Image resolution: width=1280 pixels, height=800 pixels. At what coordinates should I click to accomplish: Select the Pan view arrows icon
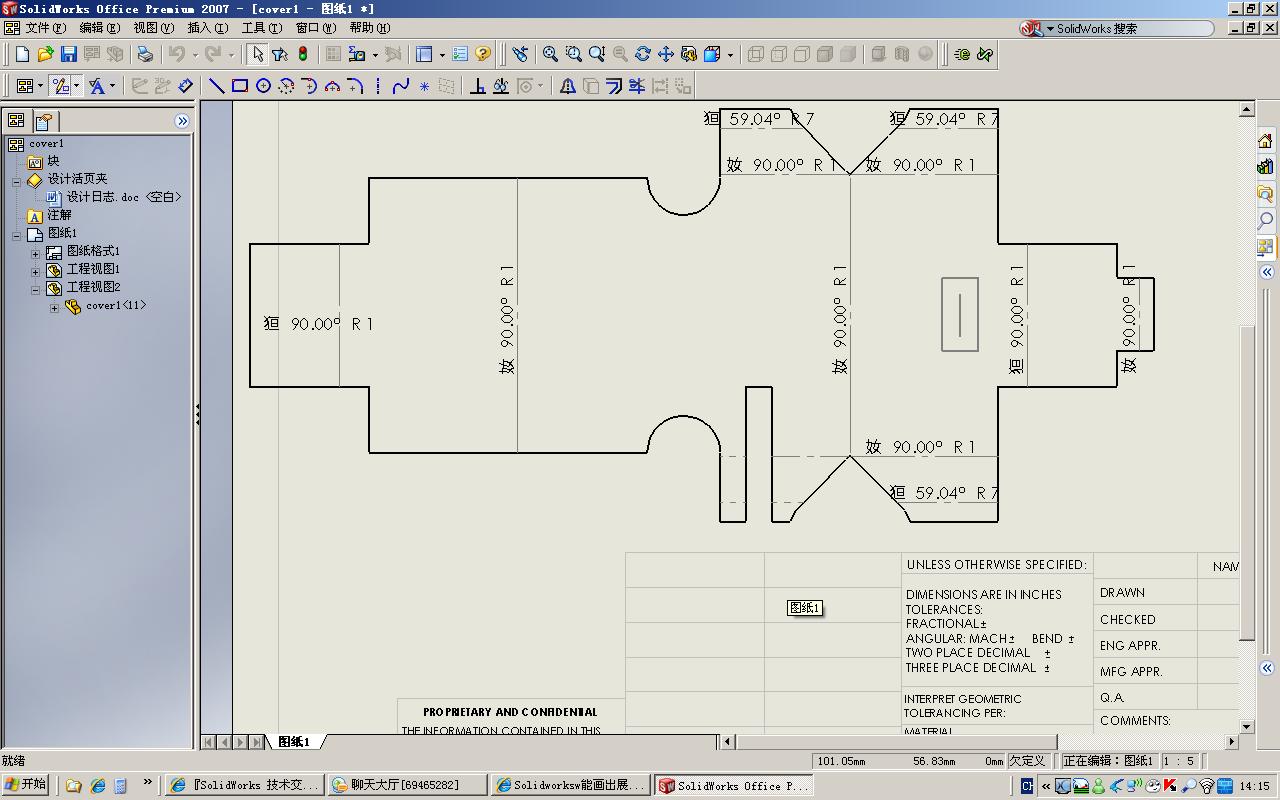(x=666, y=54)
